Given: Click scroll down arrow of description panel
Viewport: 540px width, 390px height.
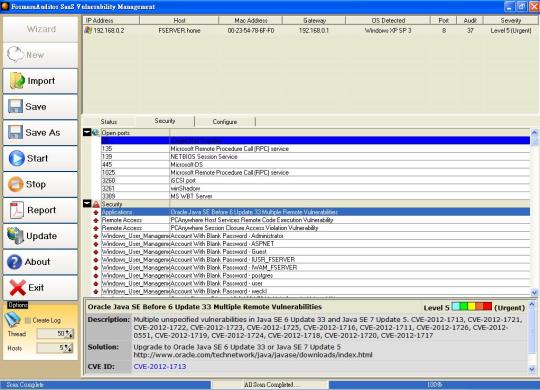Looking at the screenshot, I should (532, 369).
